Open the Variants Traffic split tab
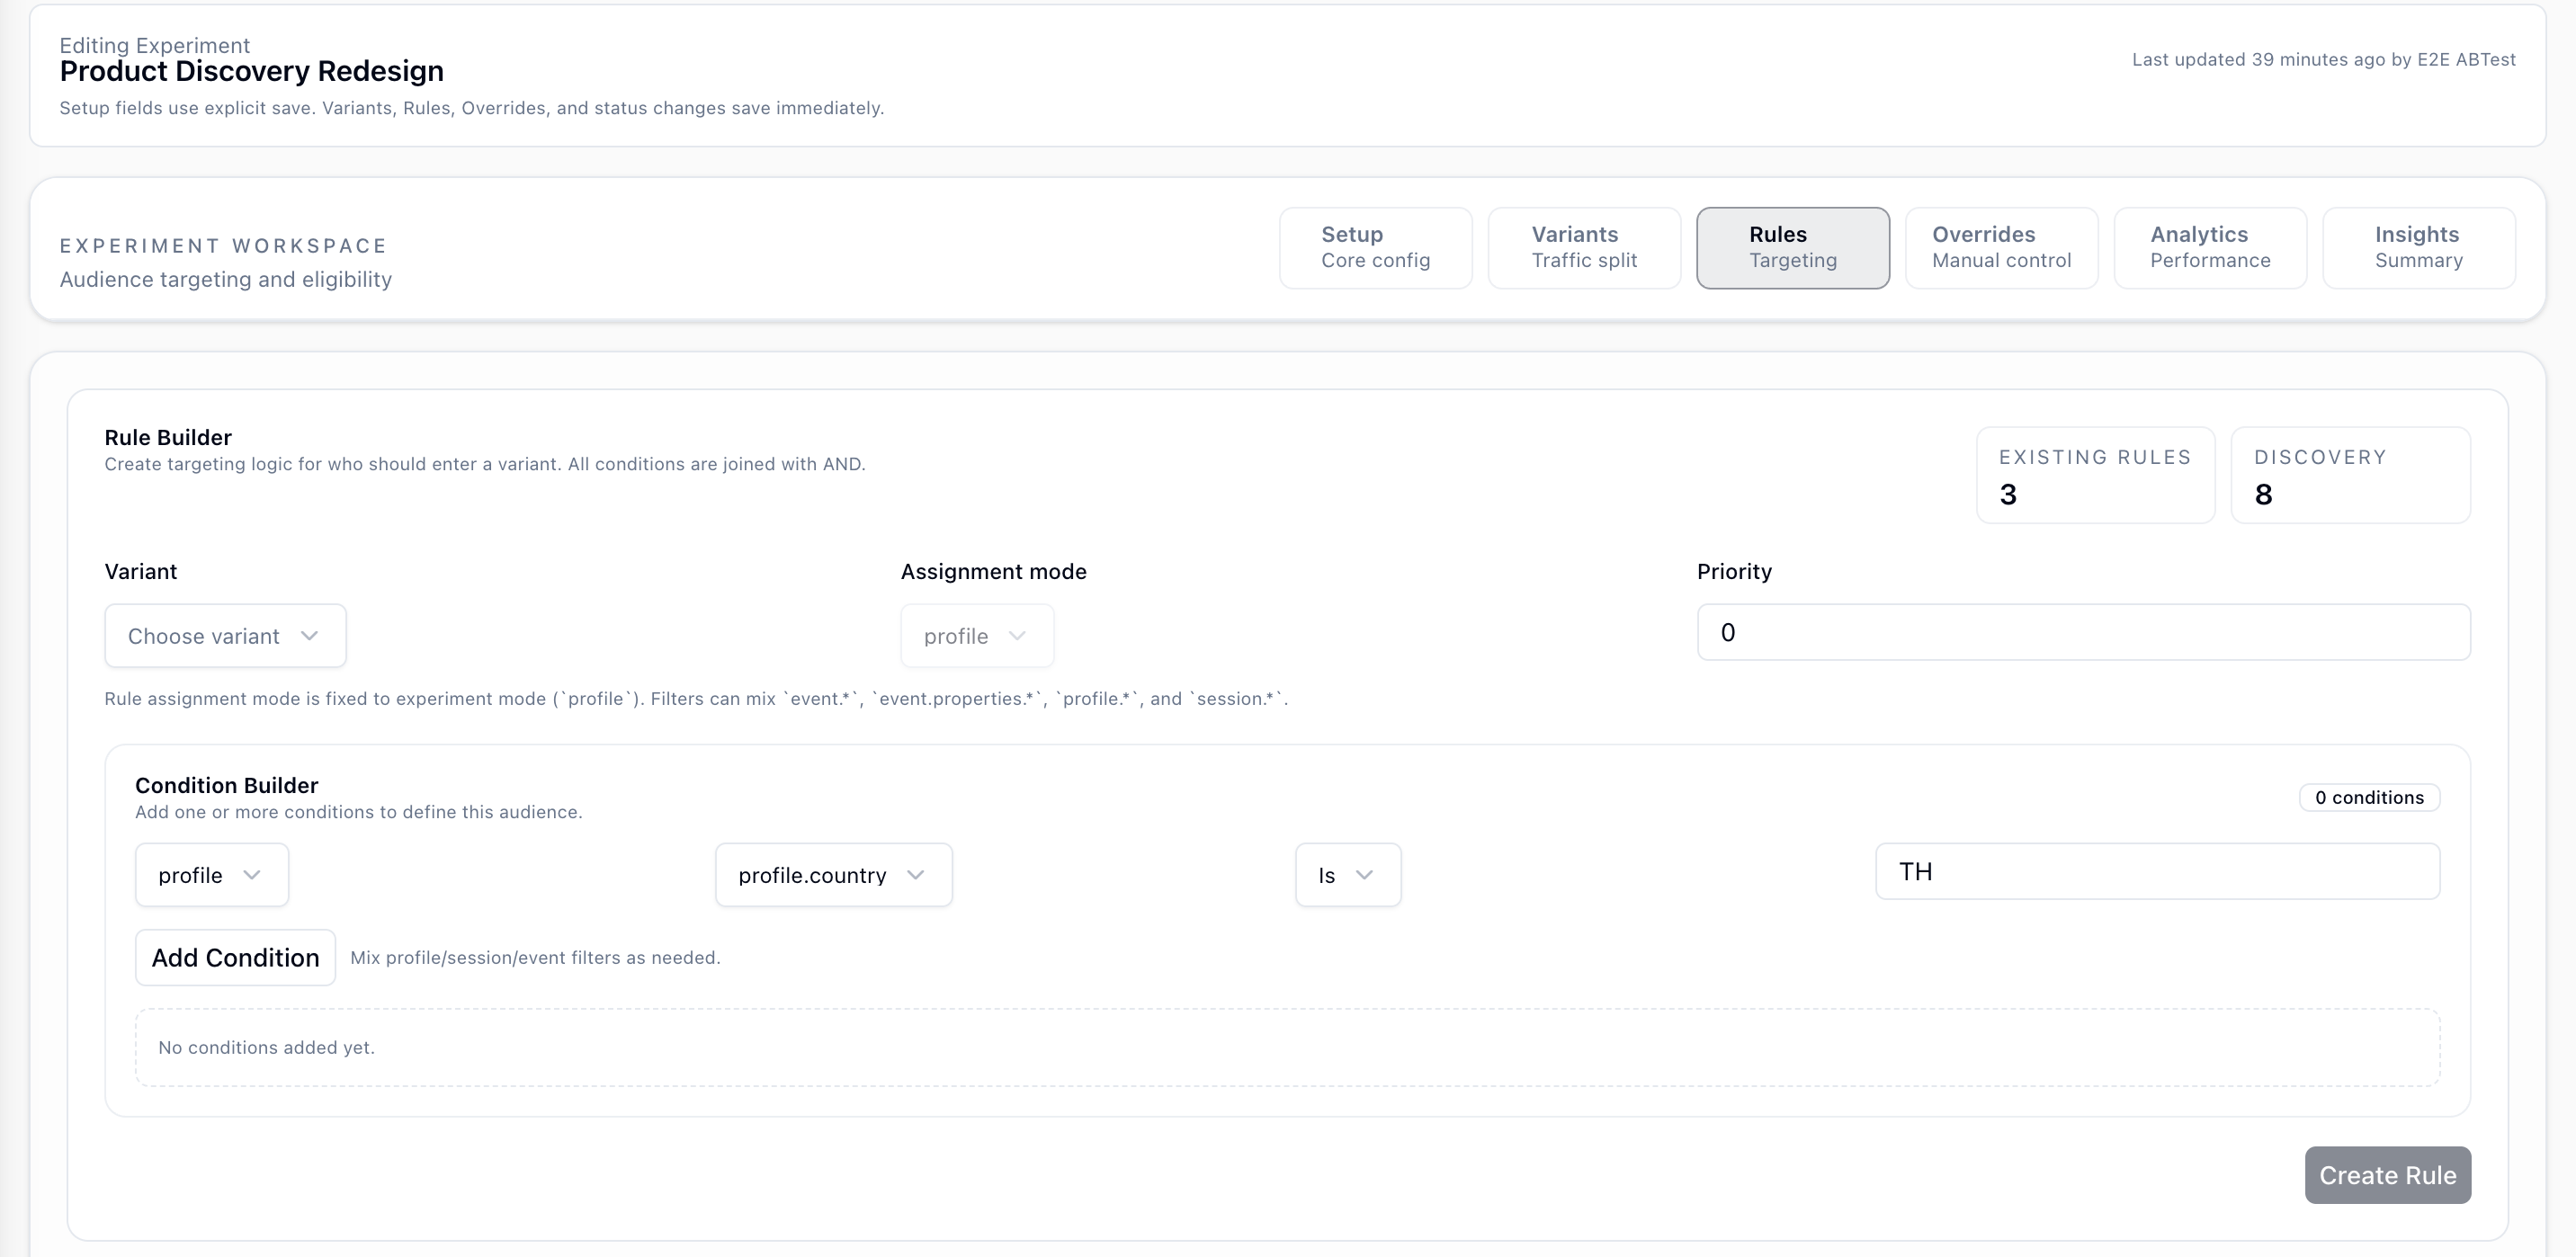2576x1257 pixels. coord(1583,247)
